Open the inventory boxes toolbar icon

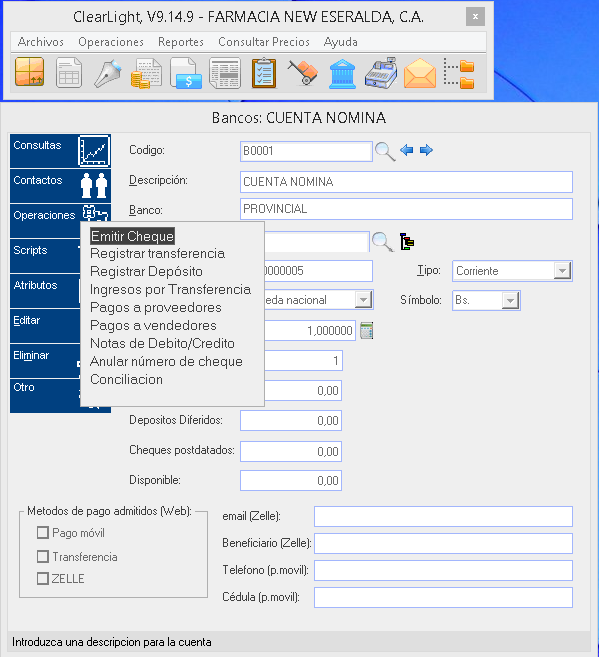tap(30, 72)
